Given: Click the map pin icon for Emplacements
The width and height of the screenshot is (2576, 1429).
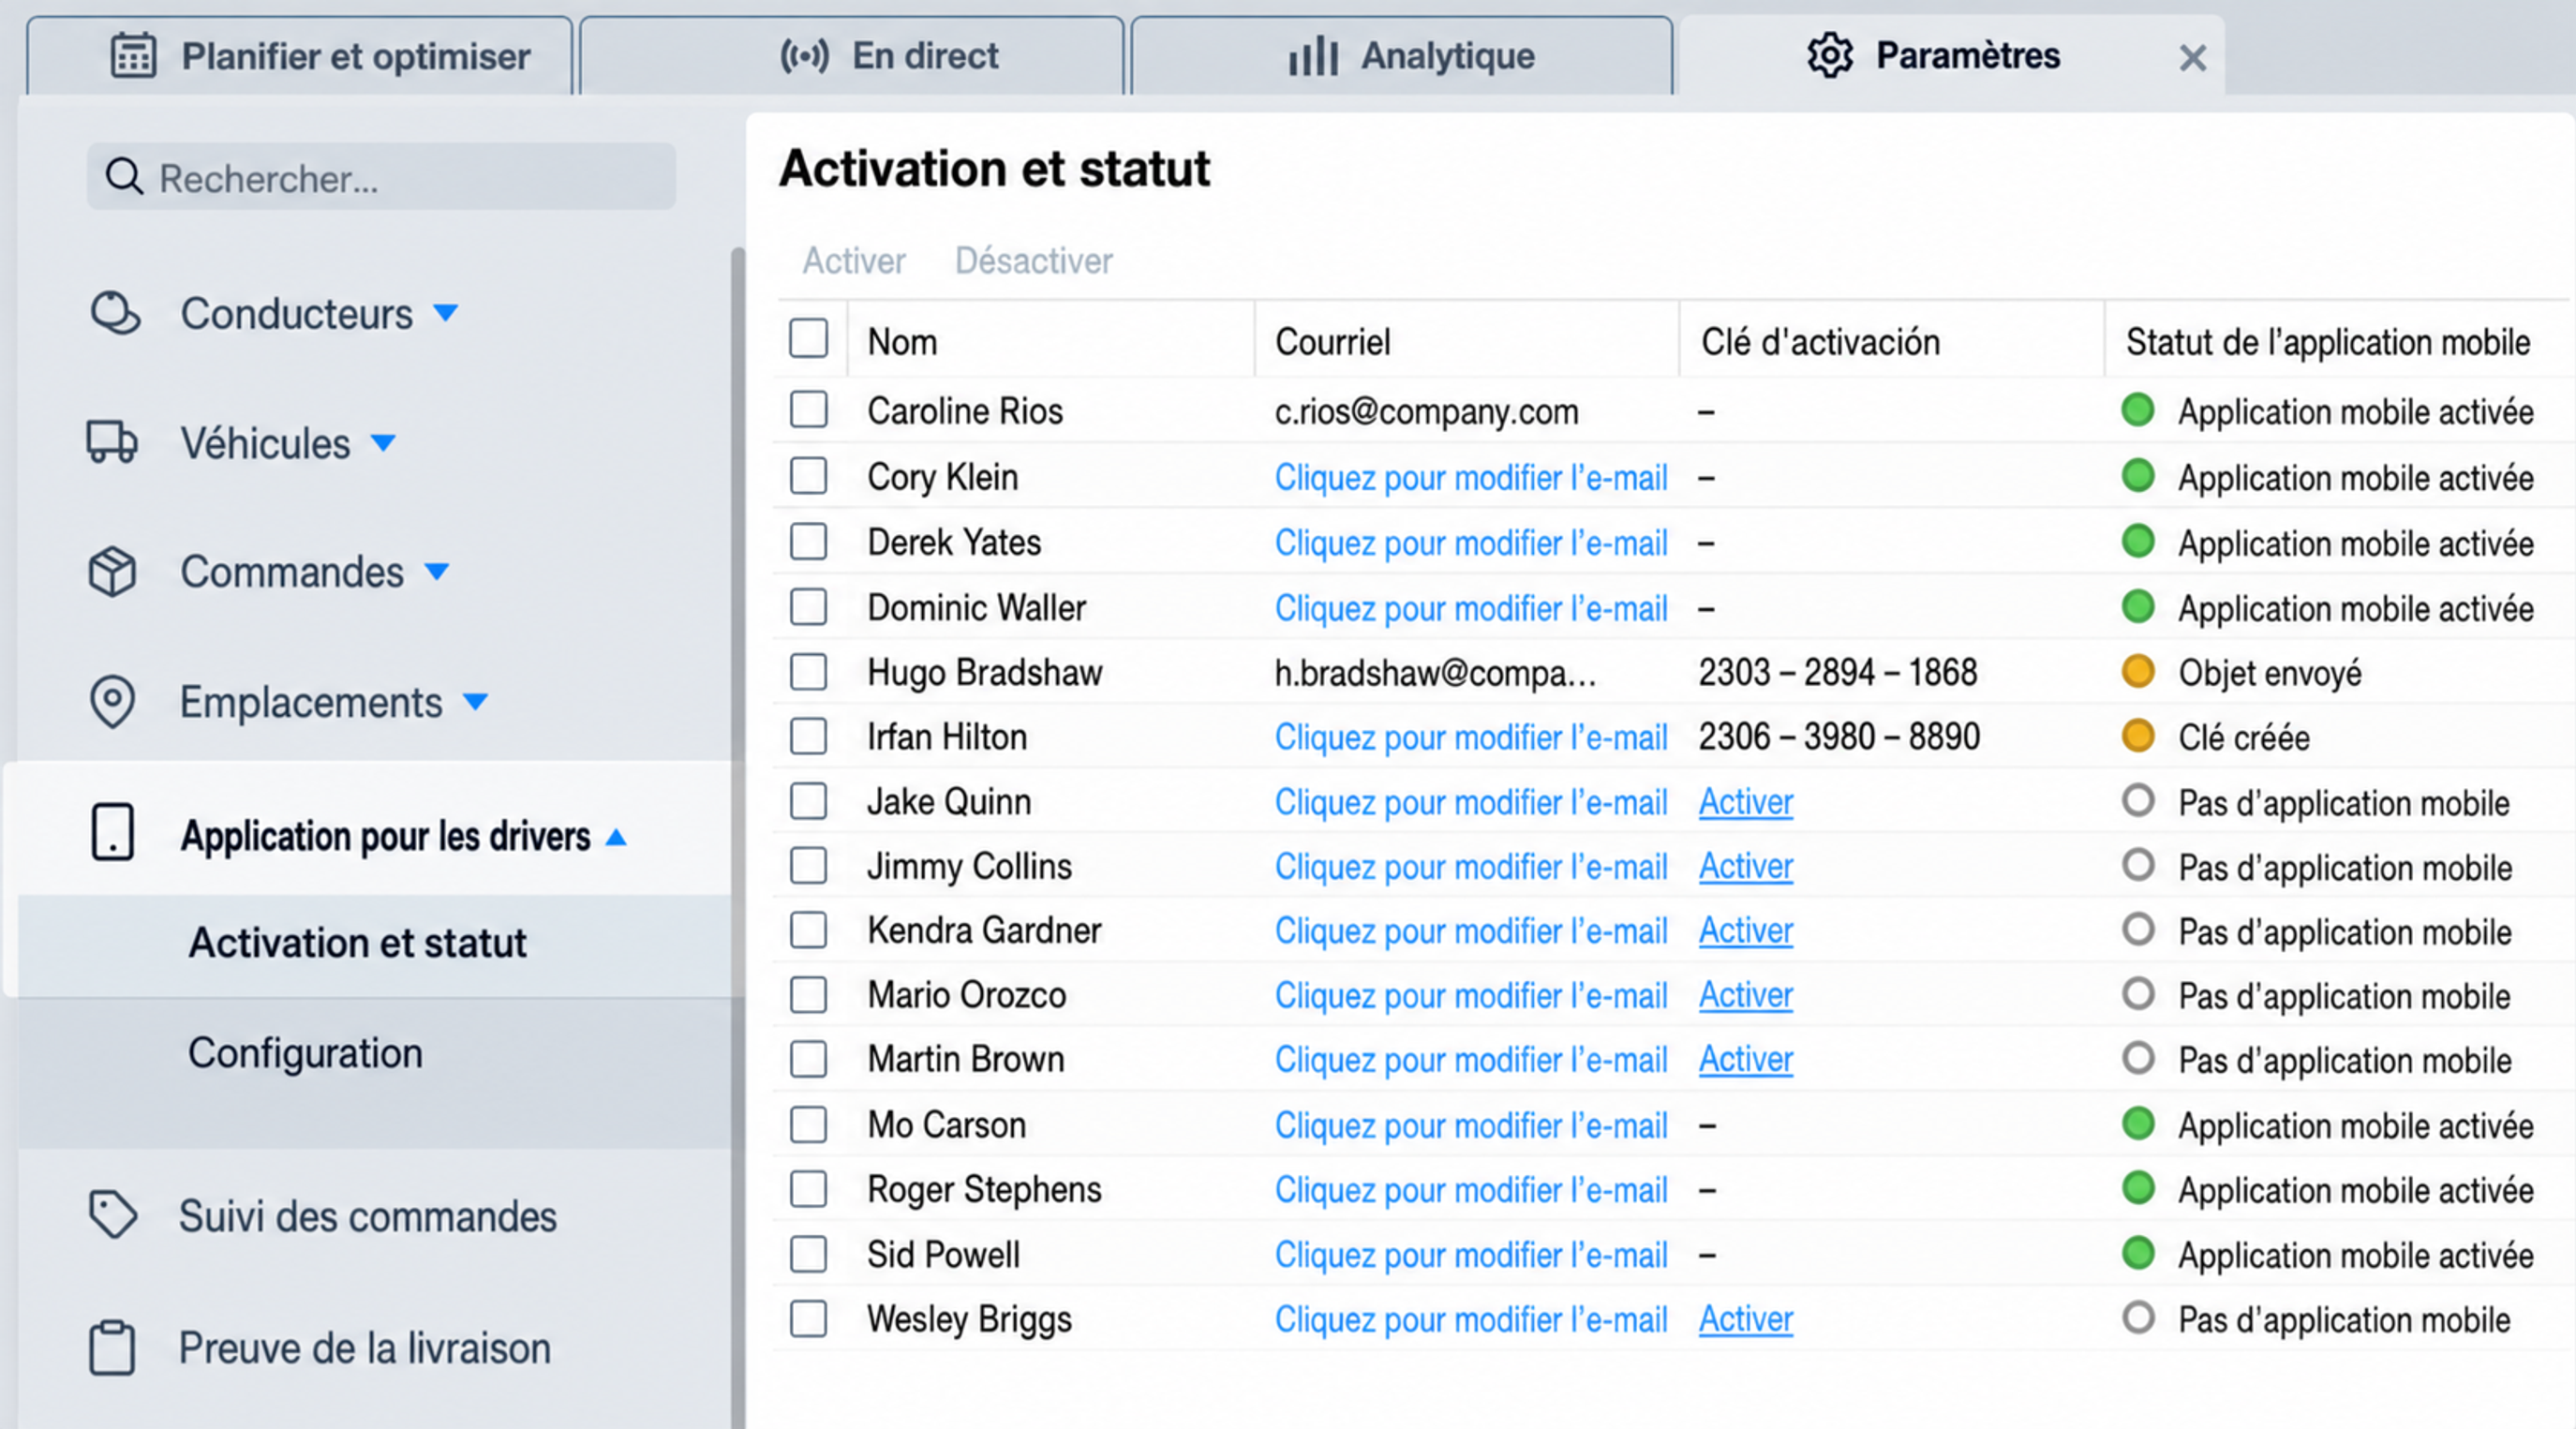Looking at the screenshot, I should click(112, 701).
